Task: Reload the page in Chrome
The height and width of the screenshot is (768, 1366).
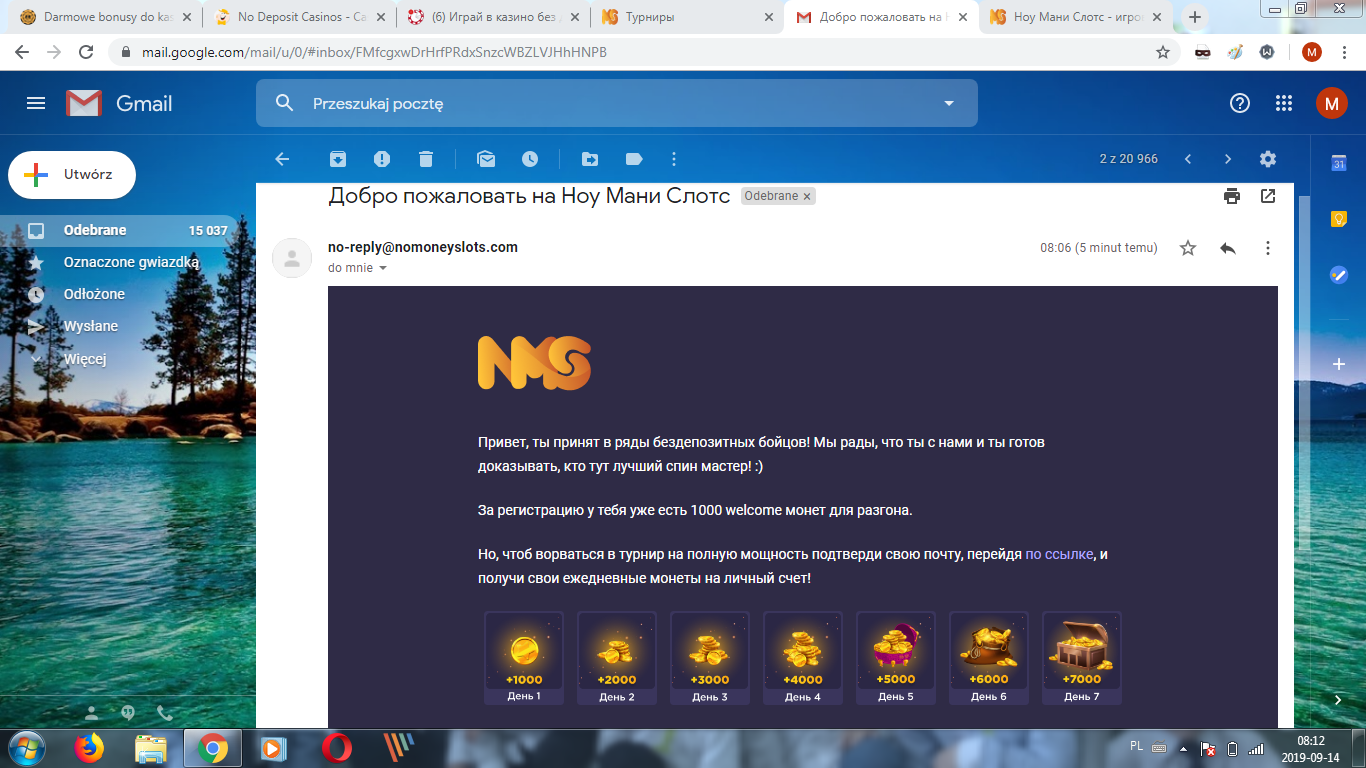Action: click(86, 52)
